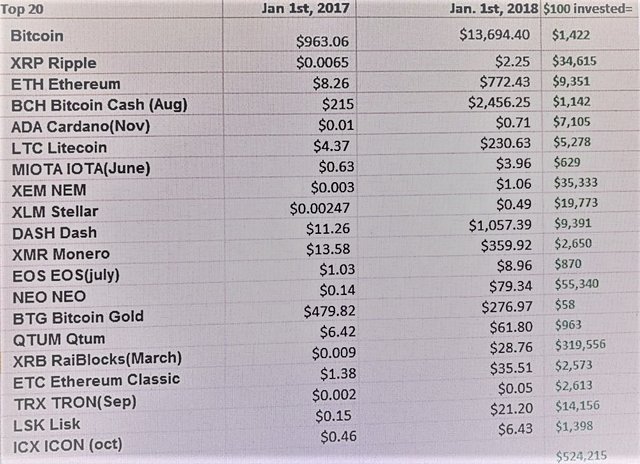
Task: Select the Jan 1st, 2017 column header
Action: [294, 11]
